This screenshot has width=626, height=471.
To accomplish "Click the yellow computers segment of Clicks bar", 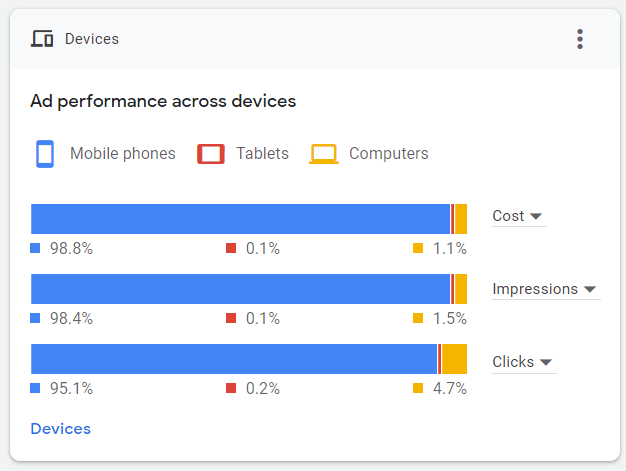I will (454, 359).
